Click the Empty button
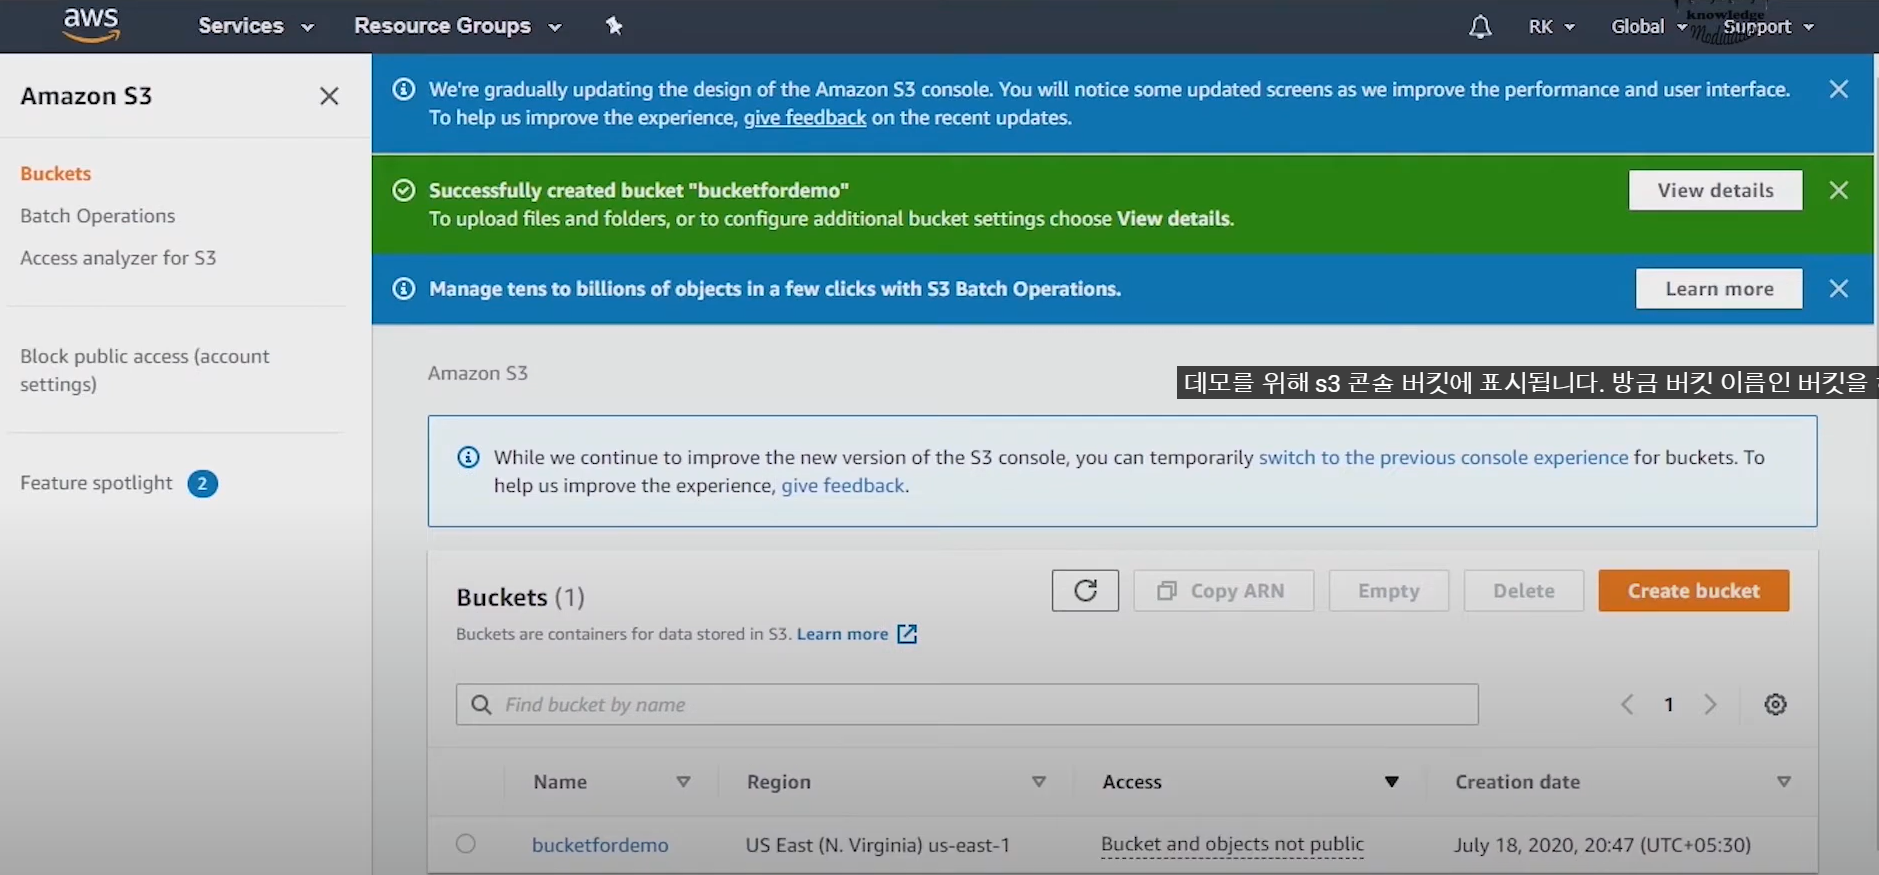The image size is (1879, 875). 1388,591
